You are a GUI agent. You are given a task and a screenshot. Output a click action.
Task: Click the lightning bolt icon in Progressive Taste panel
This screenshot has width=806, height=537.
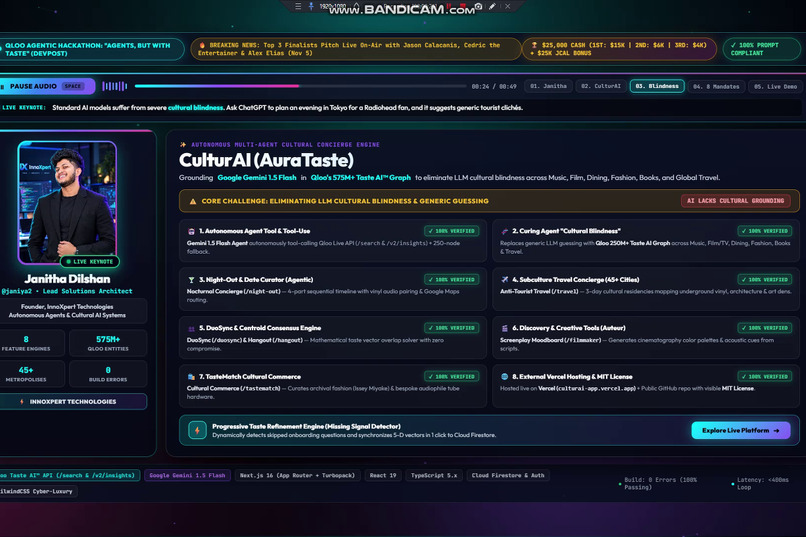pyautogui.click(x=197, y=430)
